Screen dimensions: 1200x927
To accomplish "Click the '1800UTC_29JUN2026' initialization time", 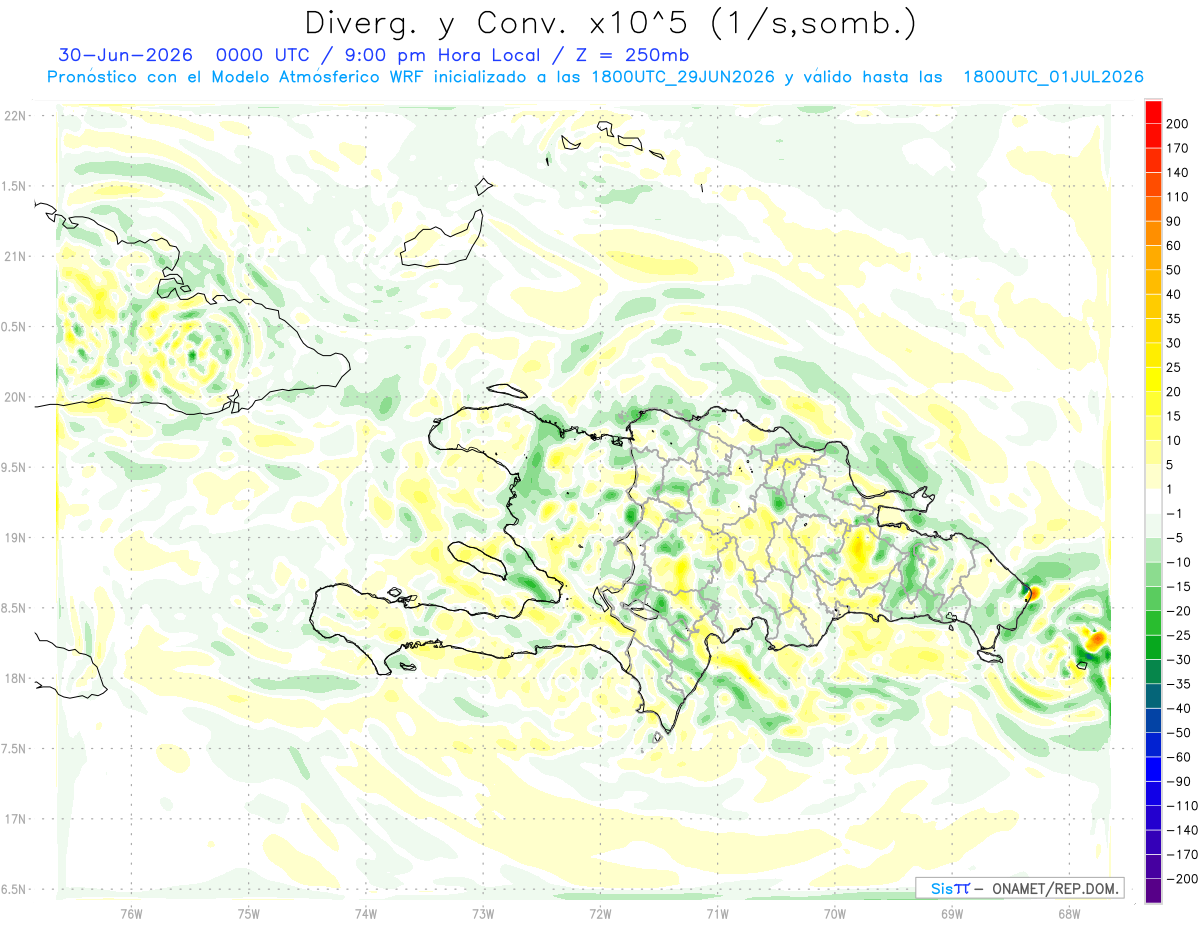I will 683,77.
